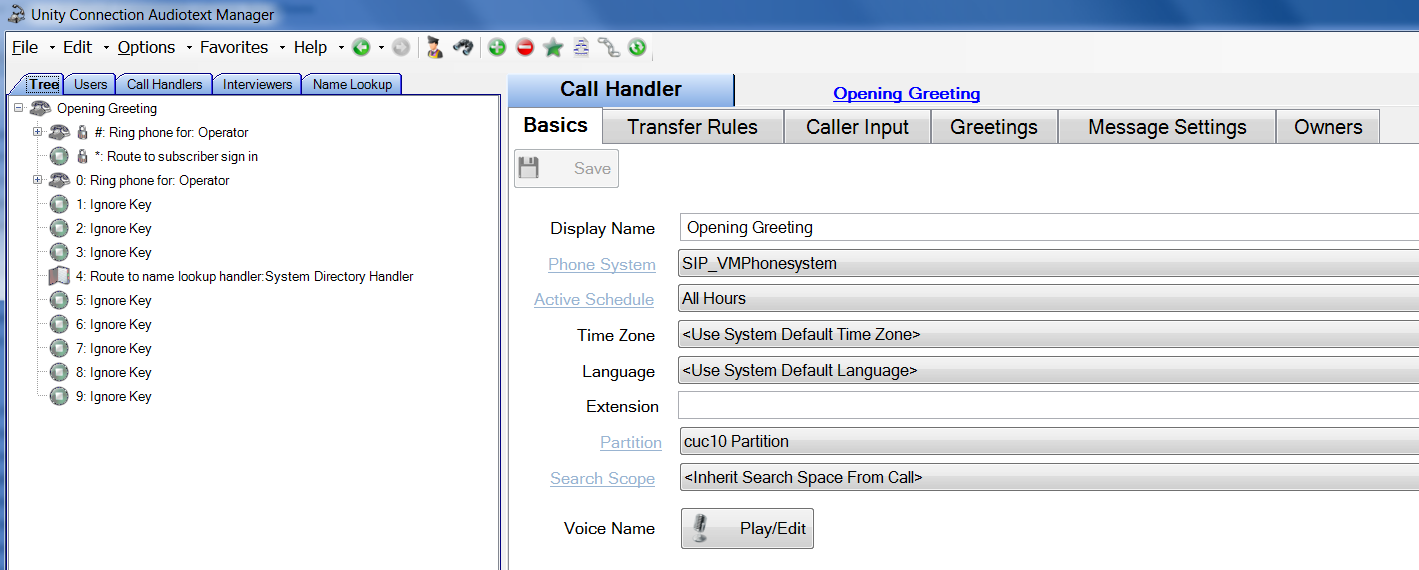
Task: Click the binoculars search icon
Action: point(462,47)
